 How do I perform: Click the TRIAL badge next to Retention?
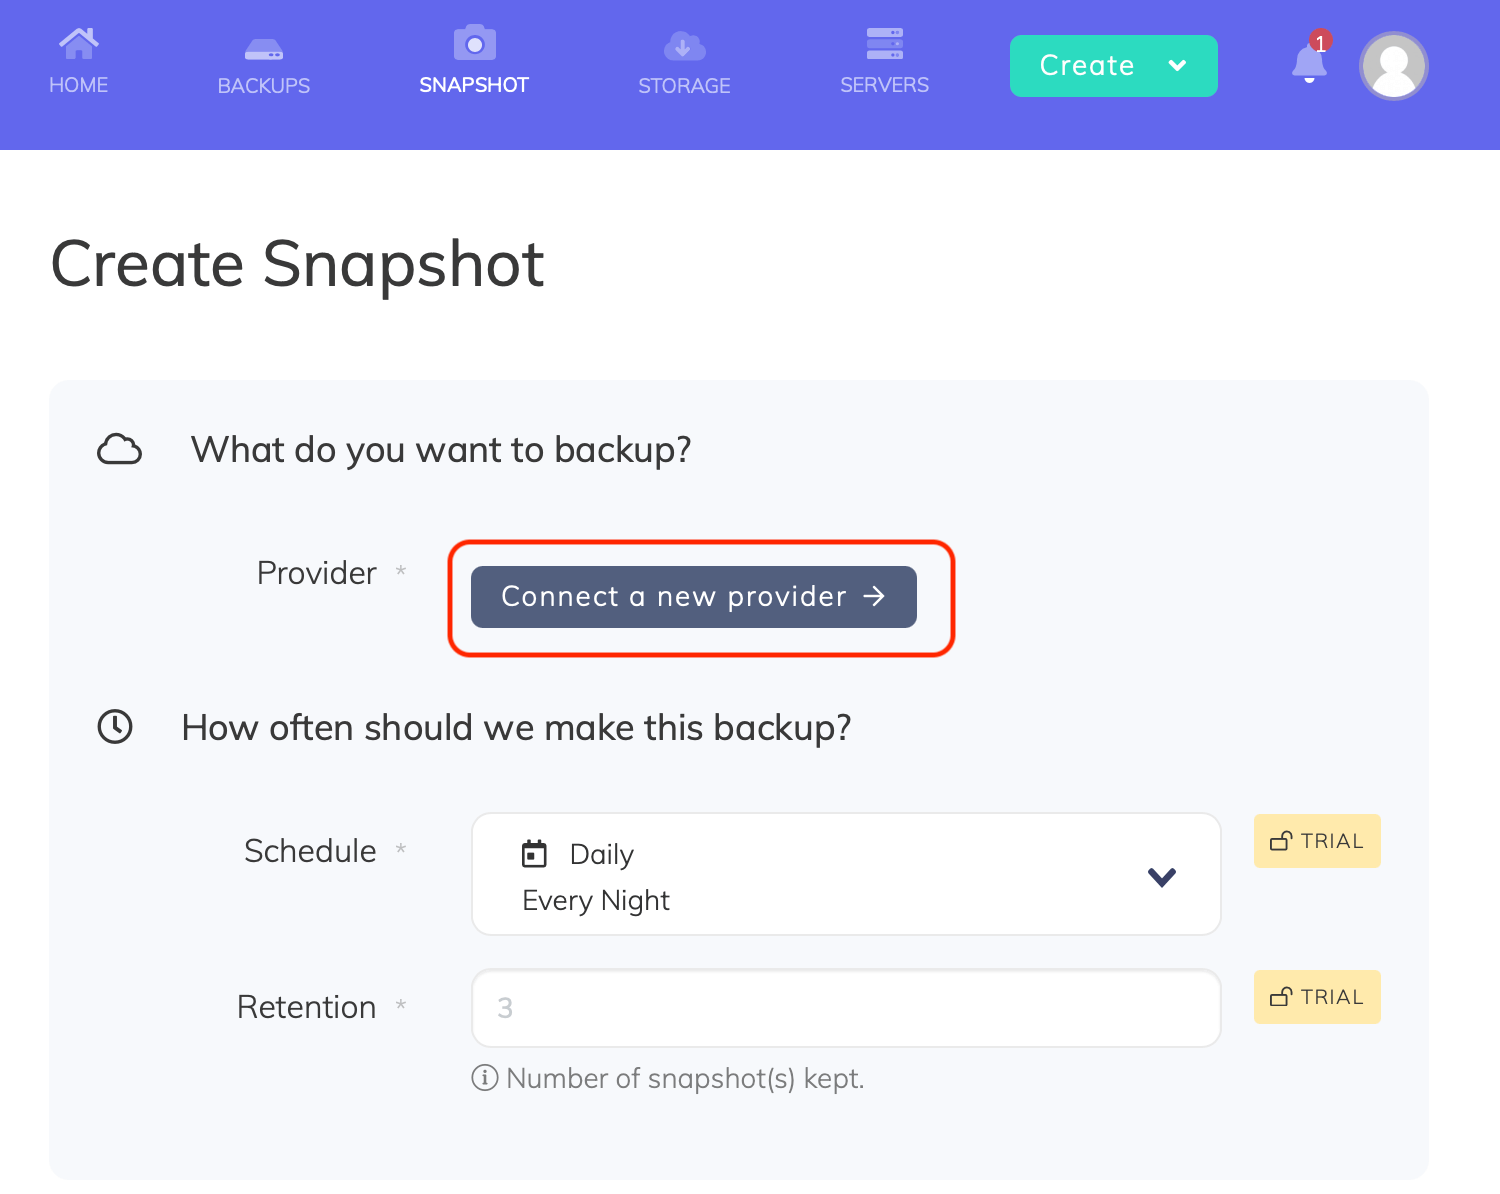click(x=1316, y=997)
